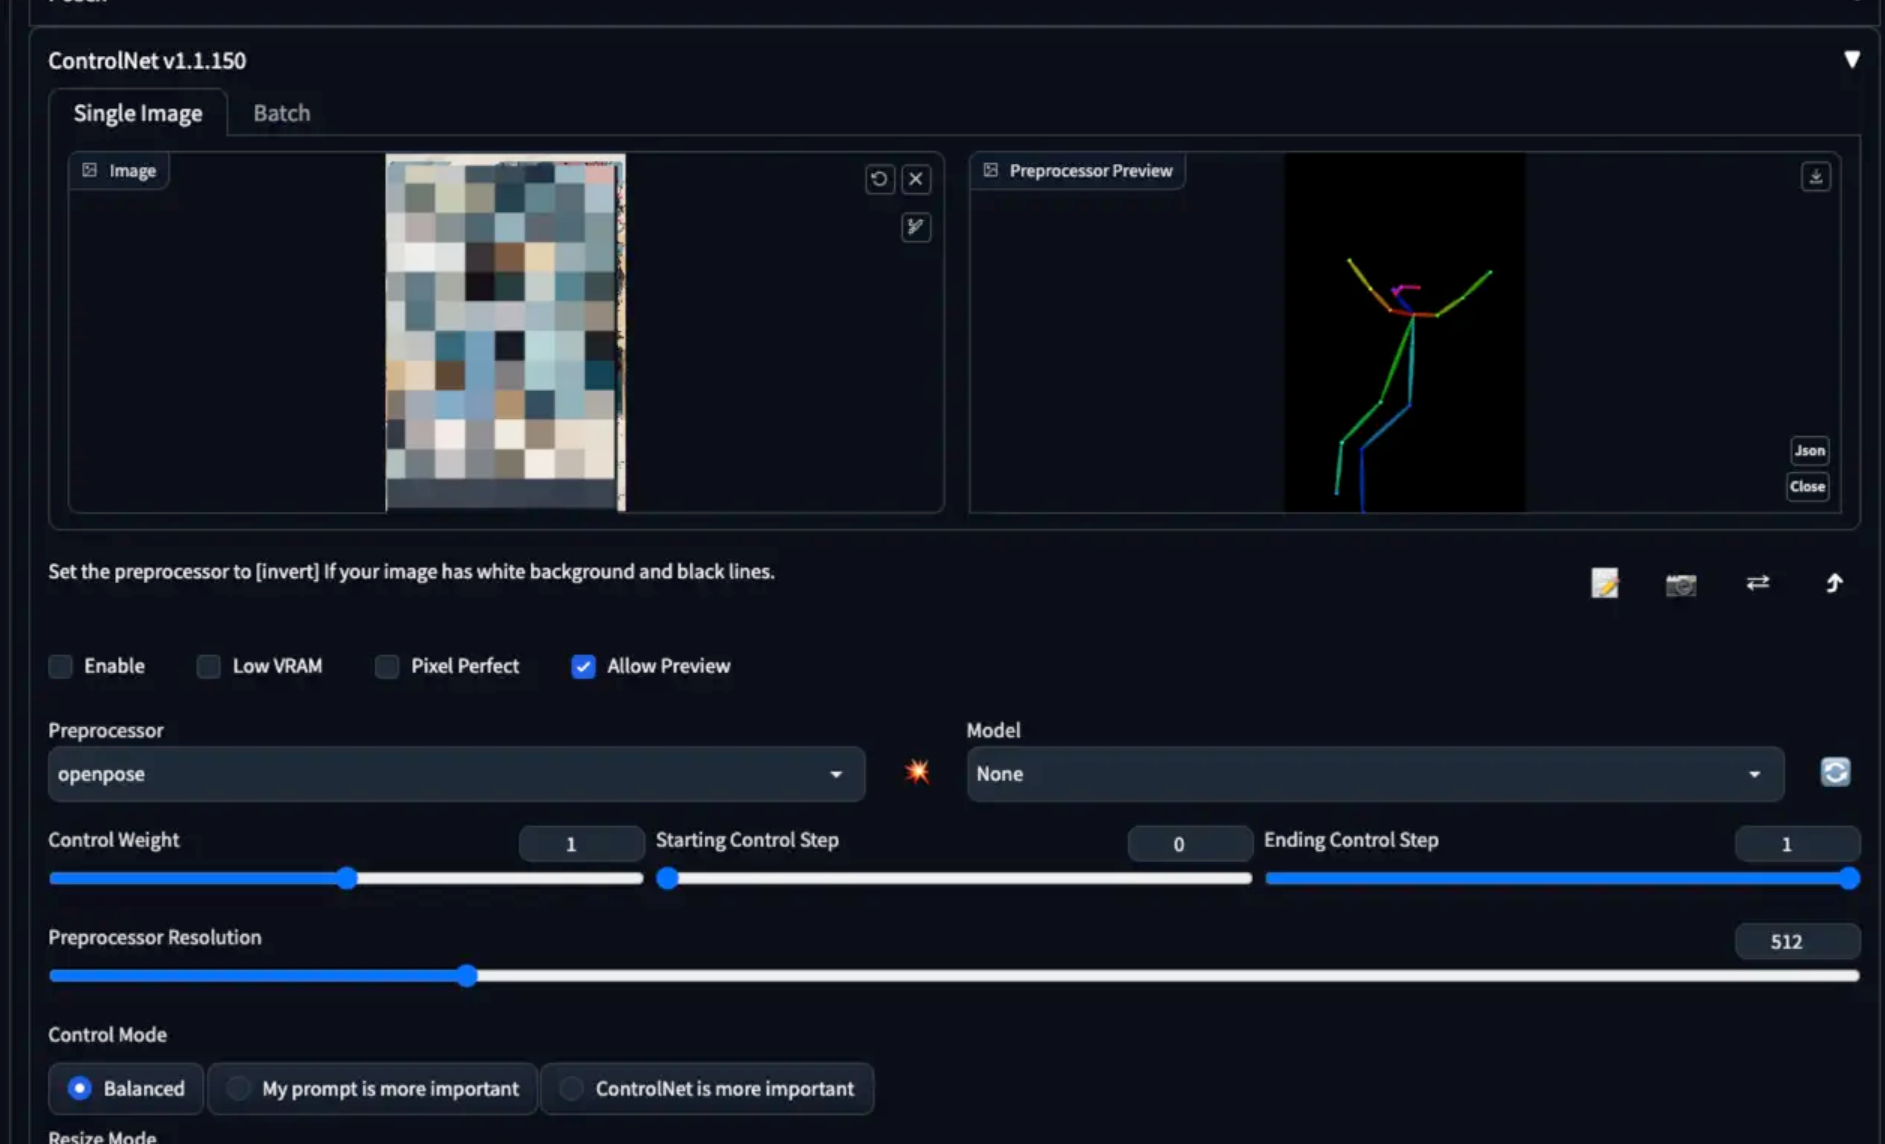Click the Preprocessor Preview label icon

tap(990, 170)
